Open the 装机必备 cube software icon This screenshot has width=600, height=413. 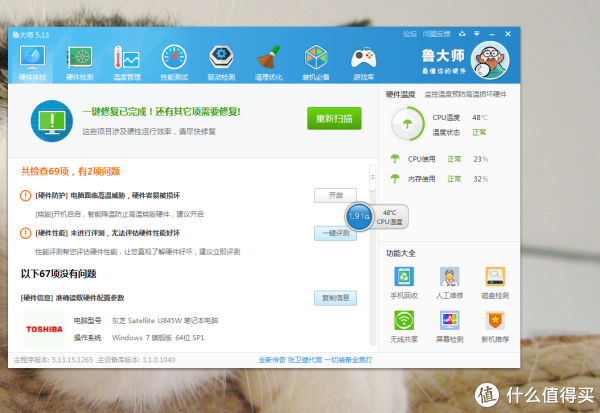click(x=316, y=57)
